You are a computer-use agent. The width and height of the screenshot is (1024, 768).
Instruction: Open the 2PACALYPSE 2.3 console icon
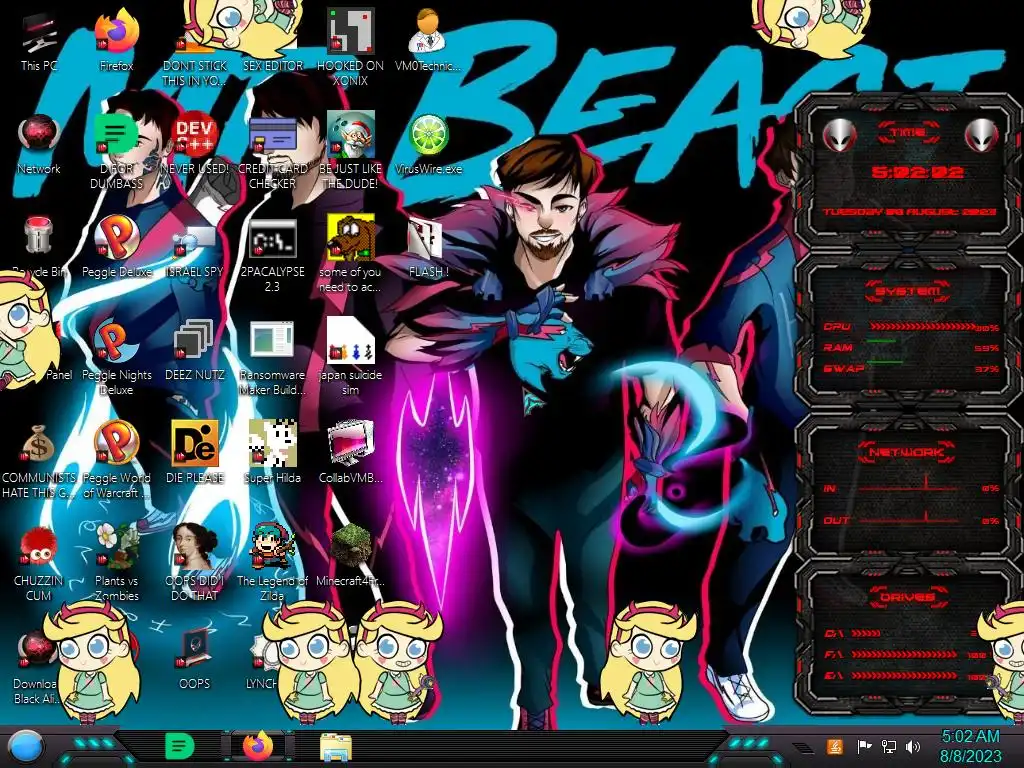pyautogui.click(x=272, y=239)
